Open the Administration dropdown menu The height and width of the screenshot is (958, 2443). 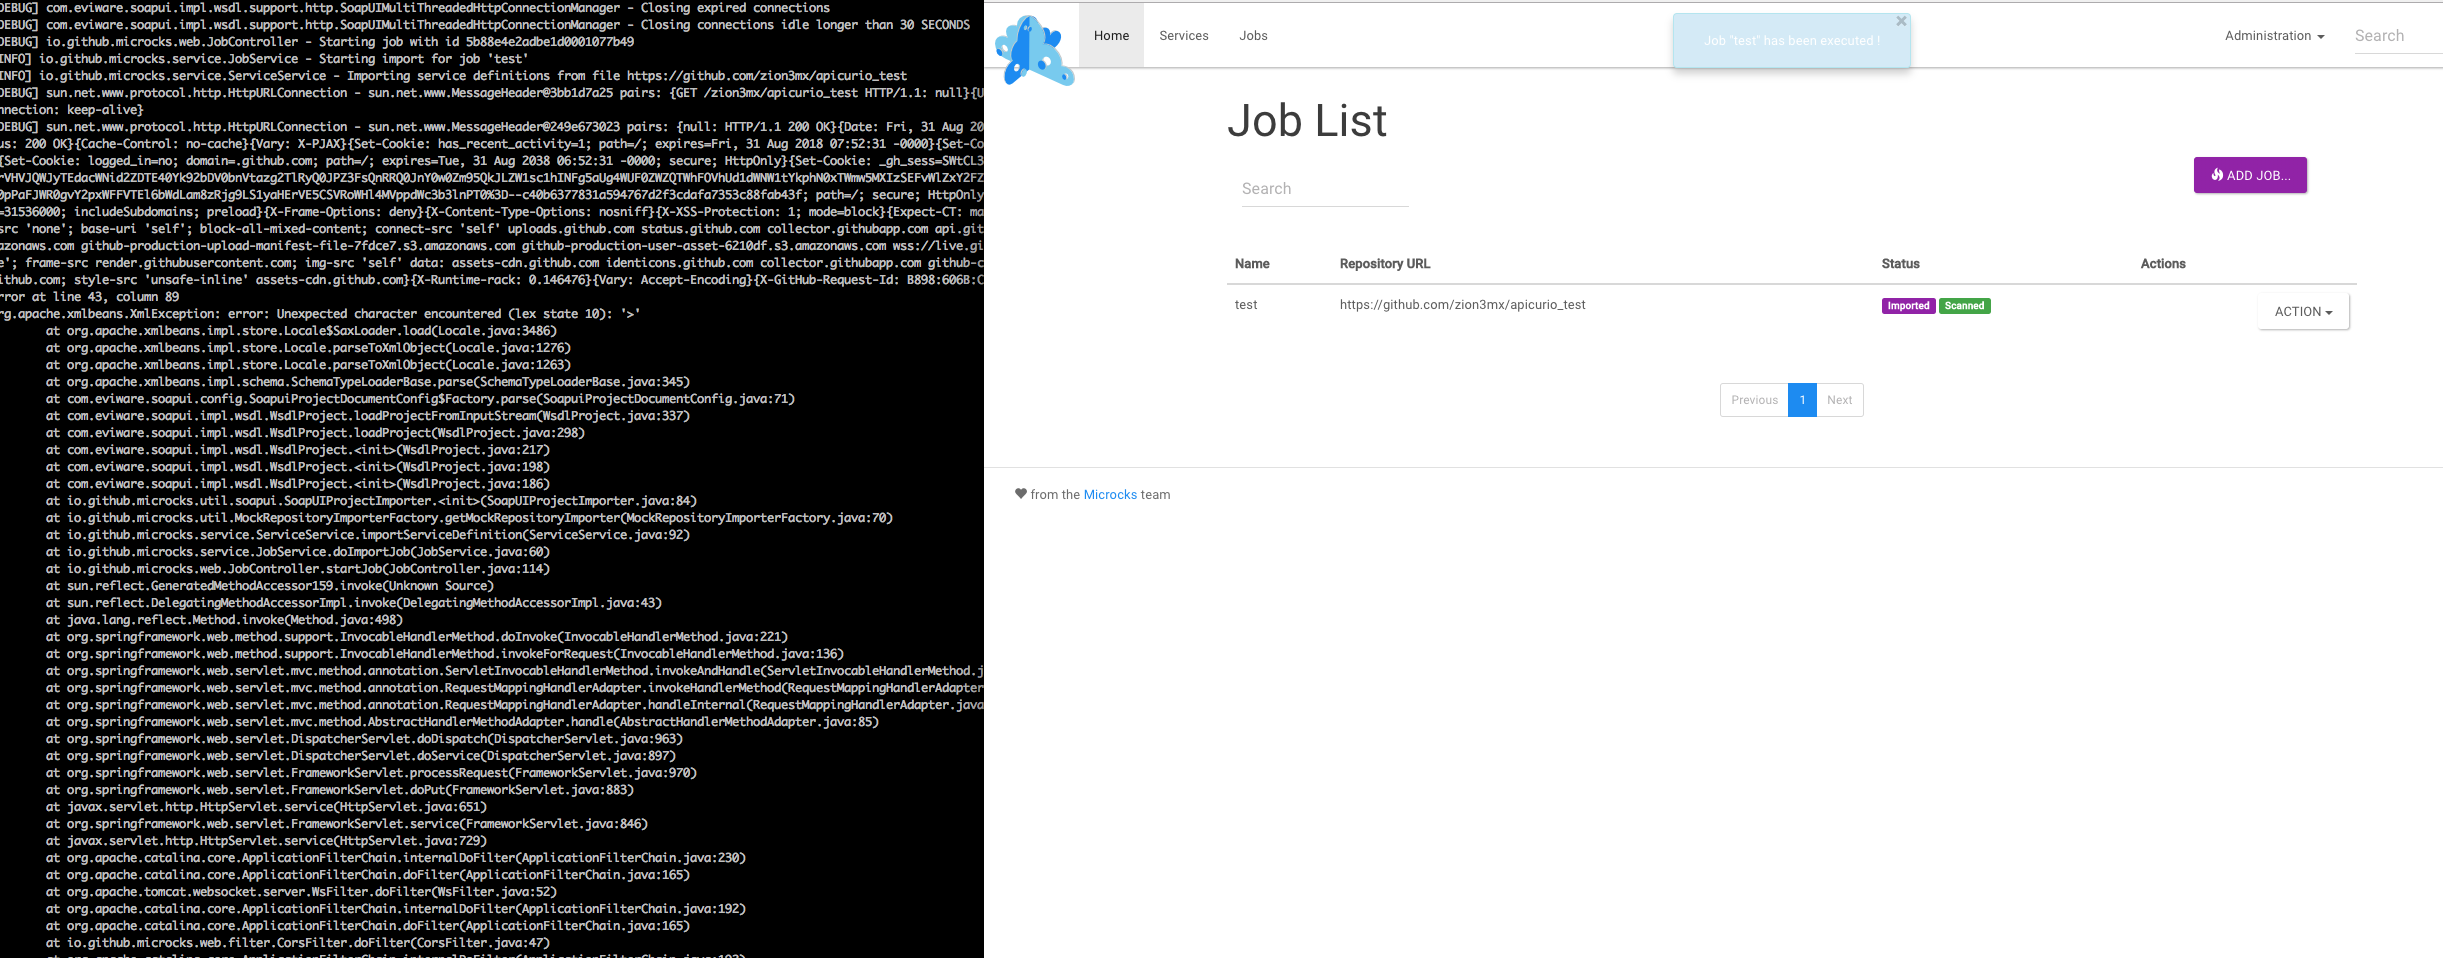pyautogui.click(x=2273, y=35)
